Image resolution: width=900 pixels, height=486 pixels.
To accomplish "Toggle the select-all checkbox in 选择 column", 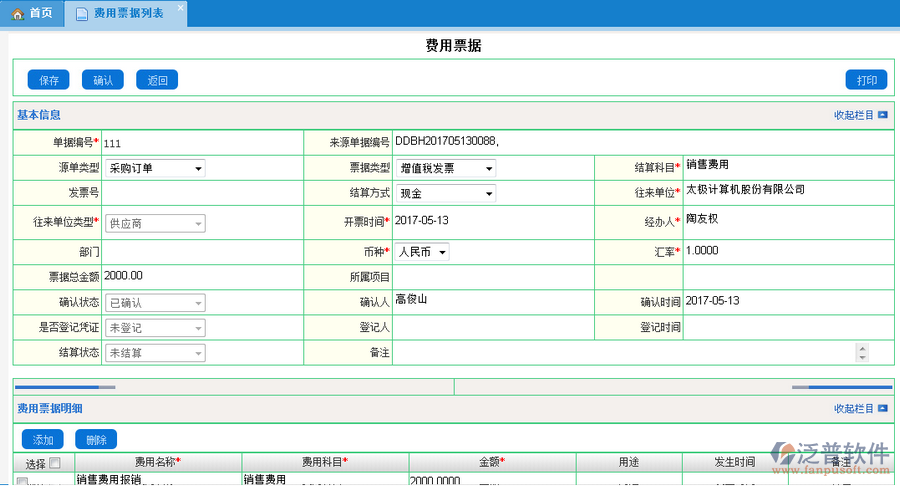I will point(55,462).
